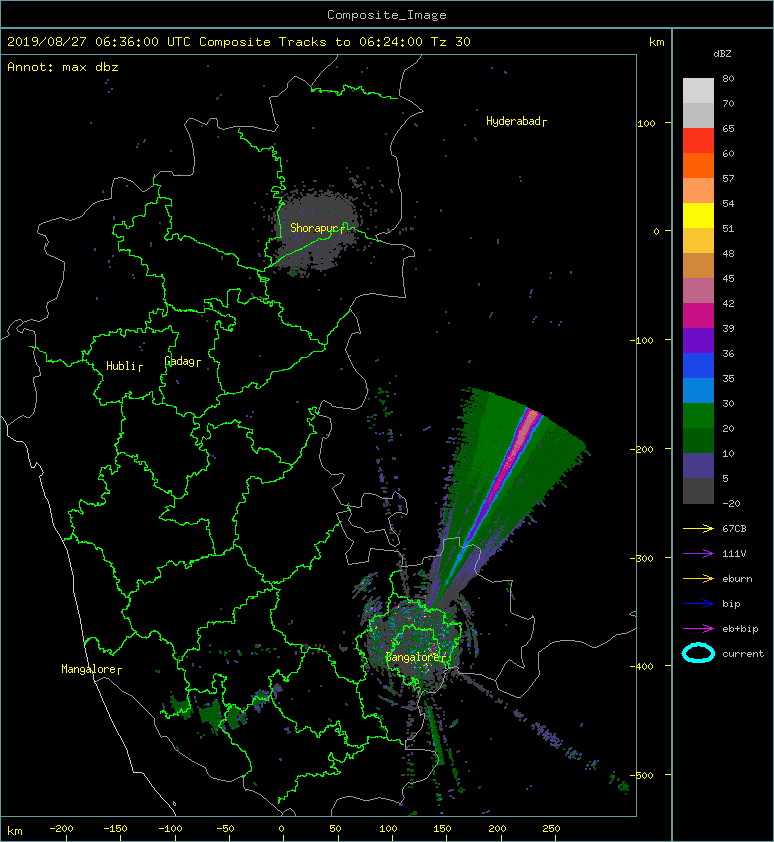Screen dimensions: 774x842
Task: Click the dBZ legend heading
Action: pos(722,54)
